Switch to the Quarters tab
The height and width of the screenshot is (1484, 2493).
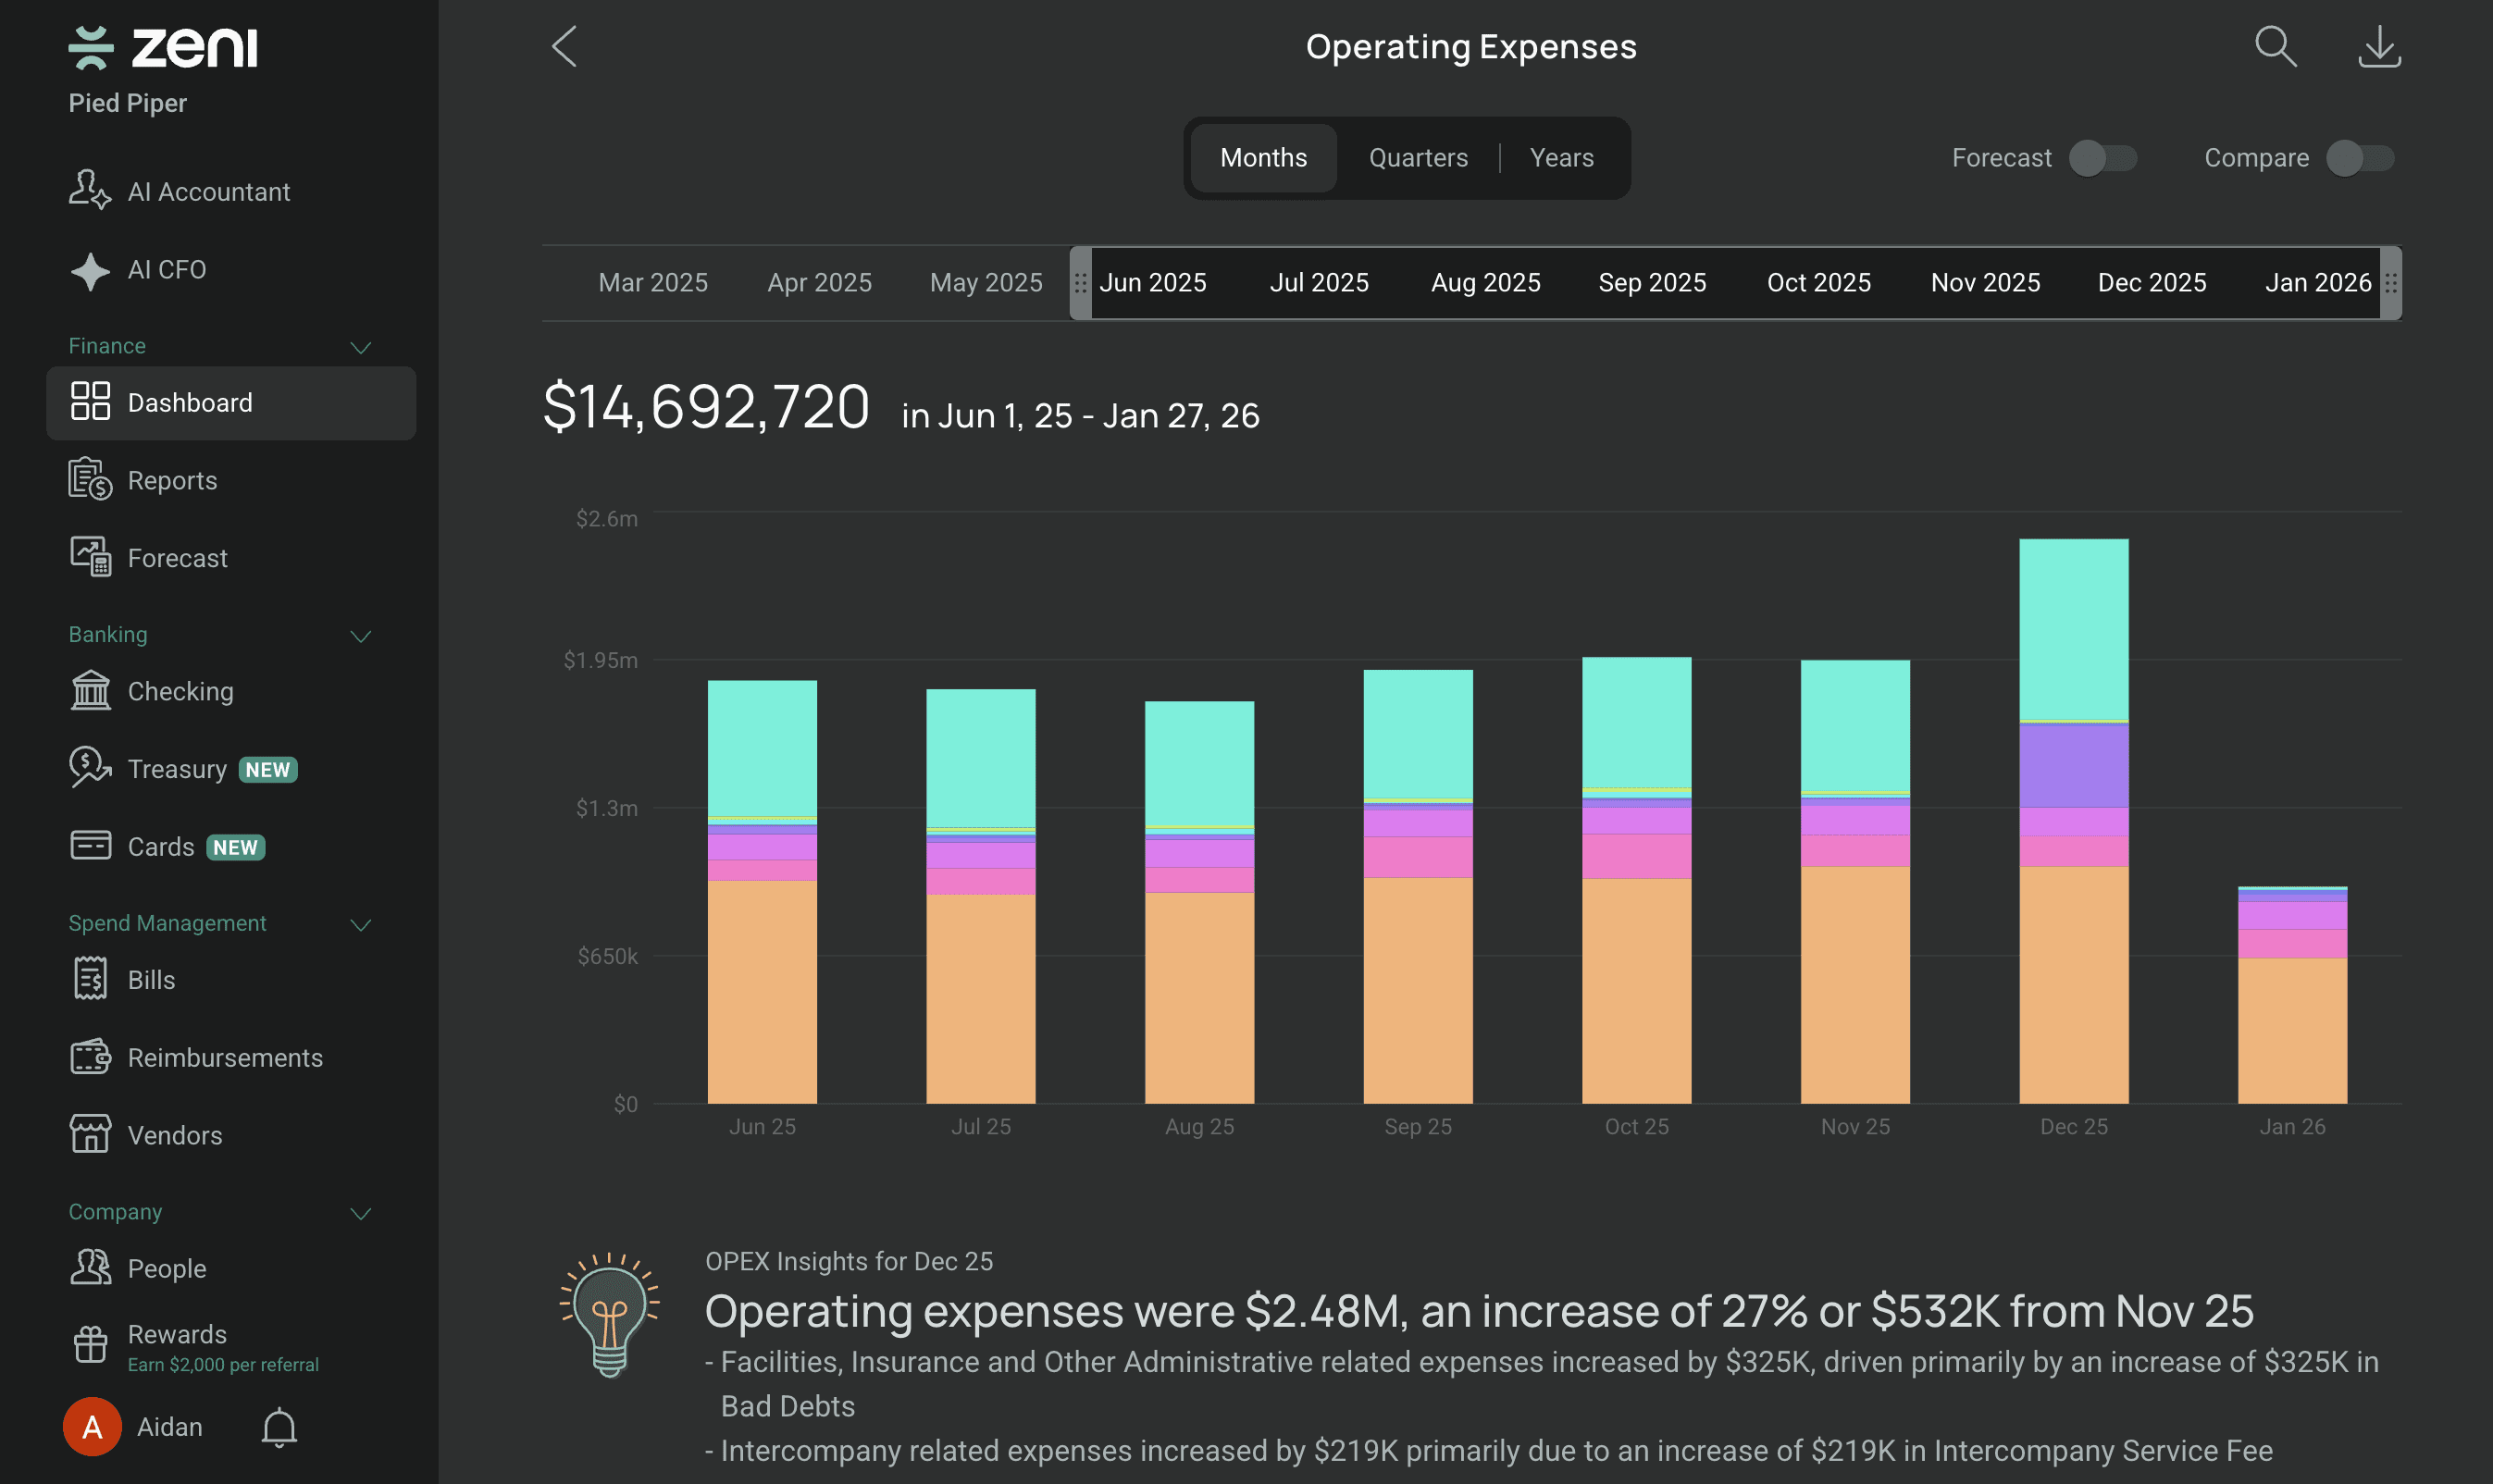coord(1418,158)
